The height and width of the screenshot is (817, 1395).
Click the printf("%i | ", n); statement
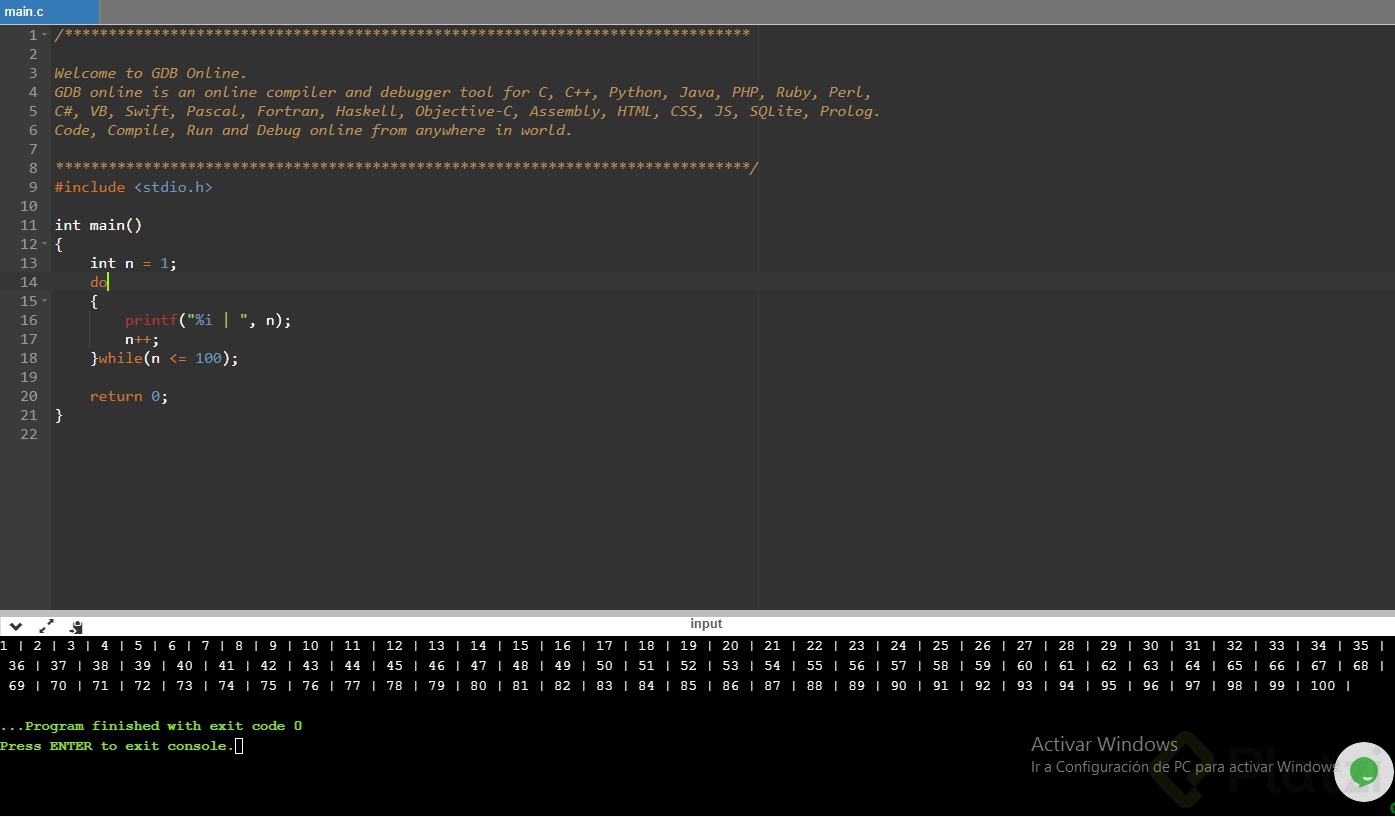(x=208, y=320)
